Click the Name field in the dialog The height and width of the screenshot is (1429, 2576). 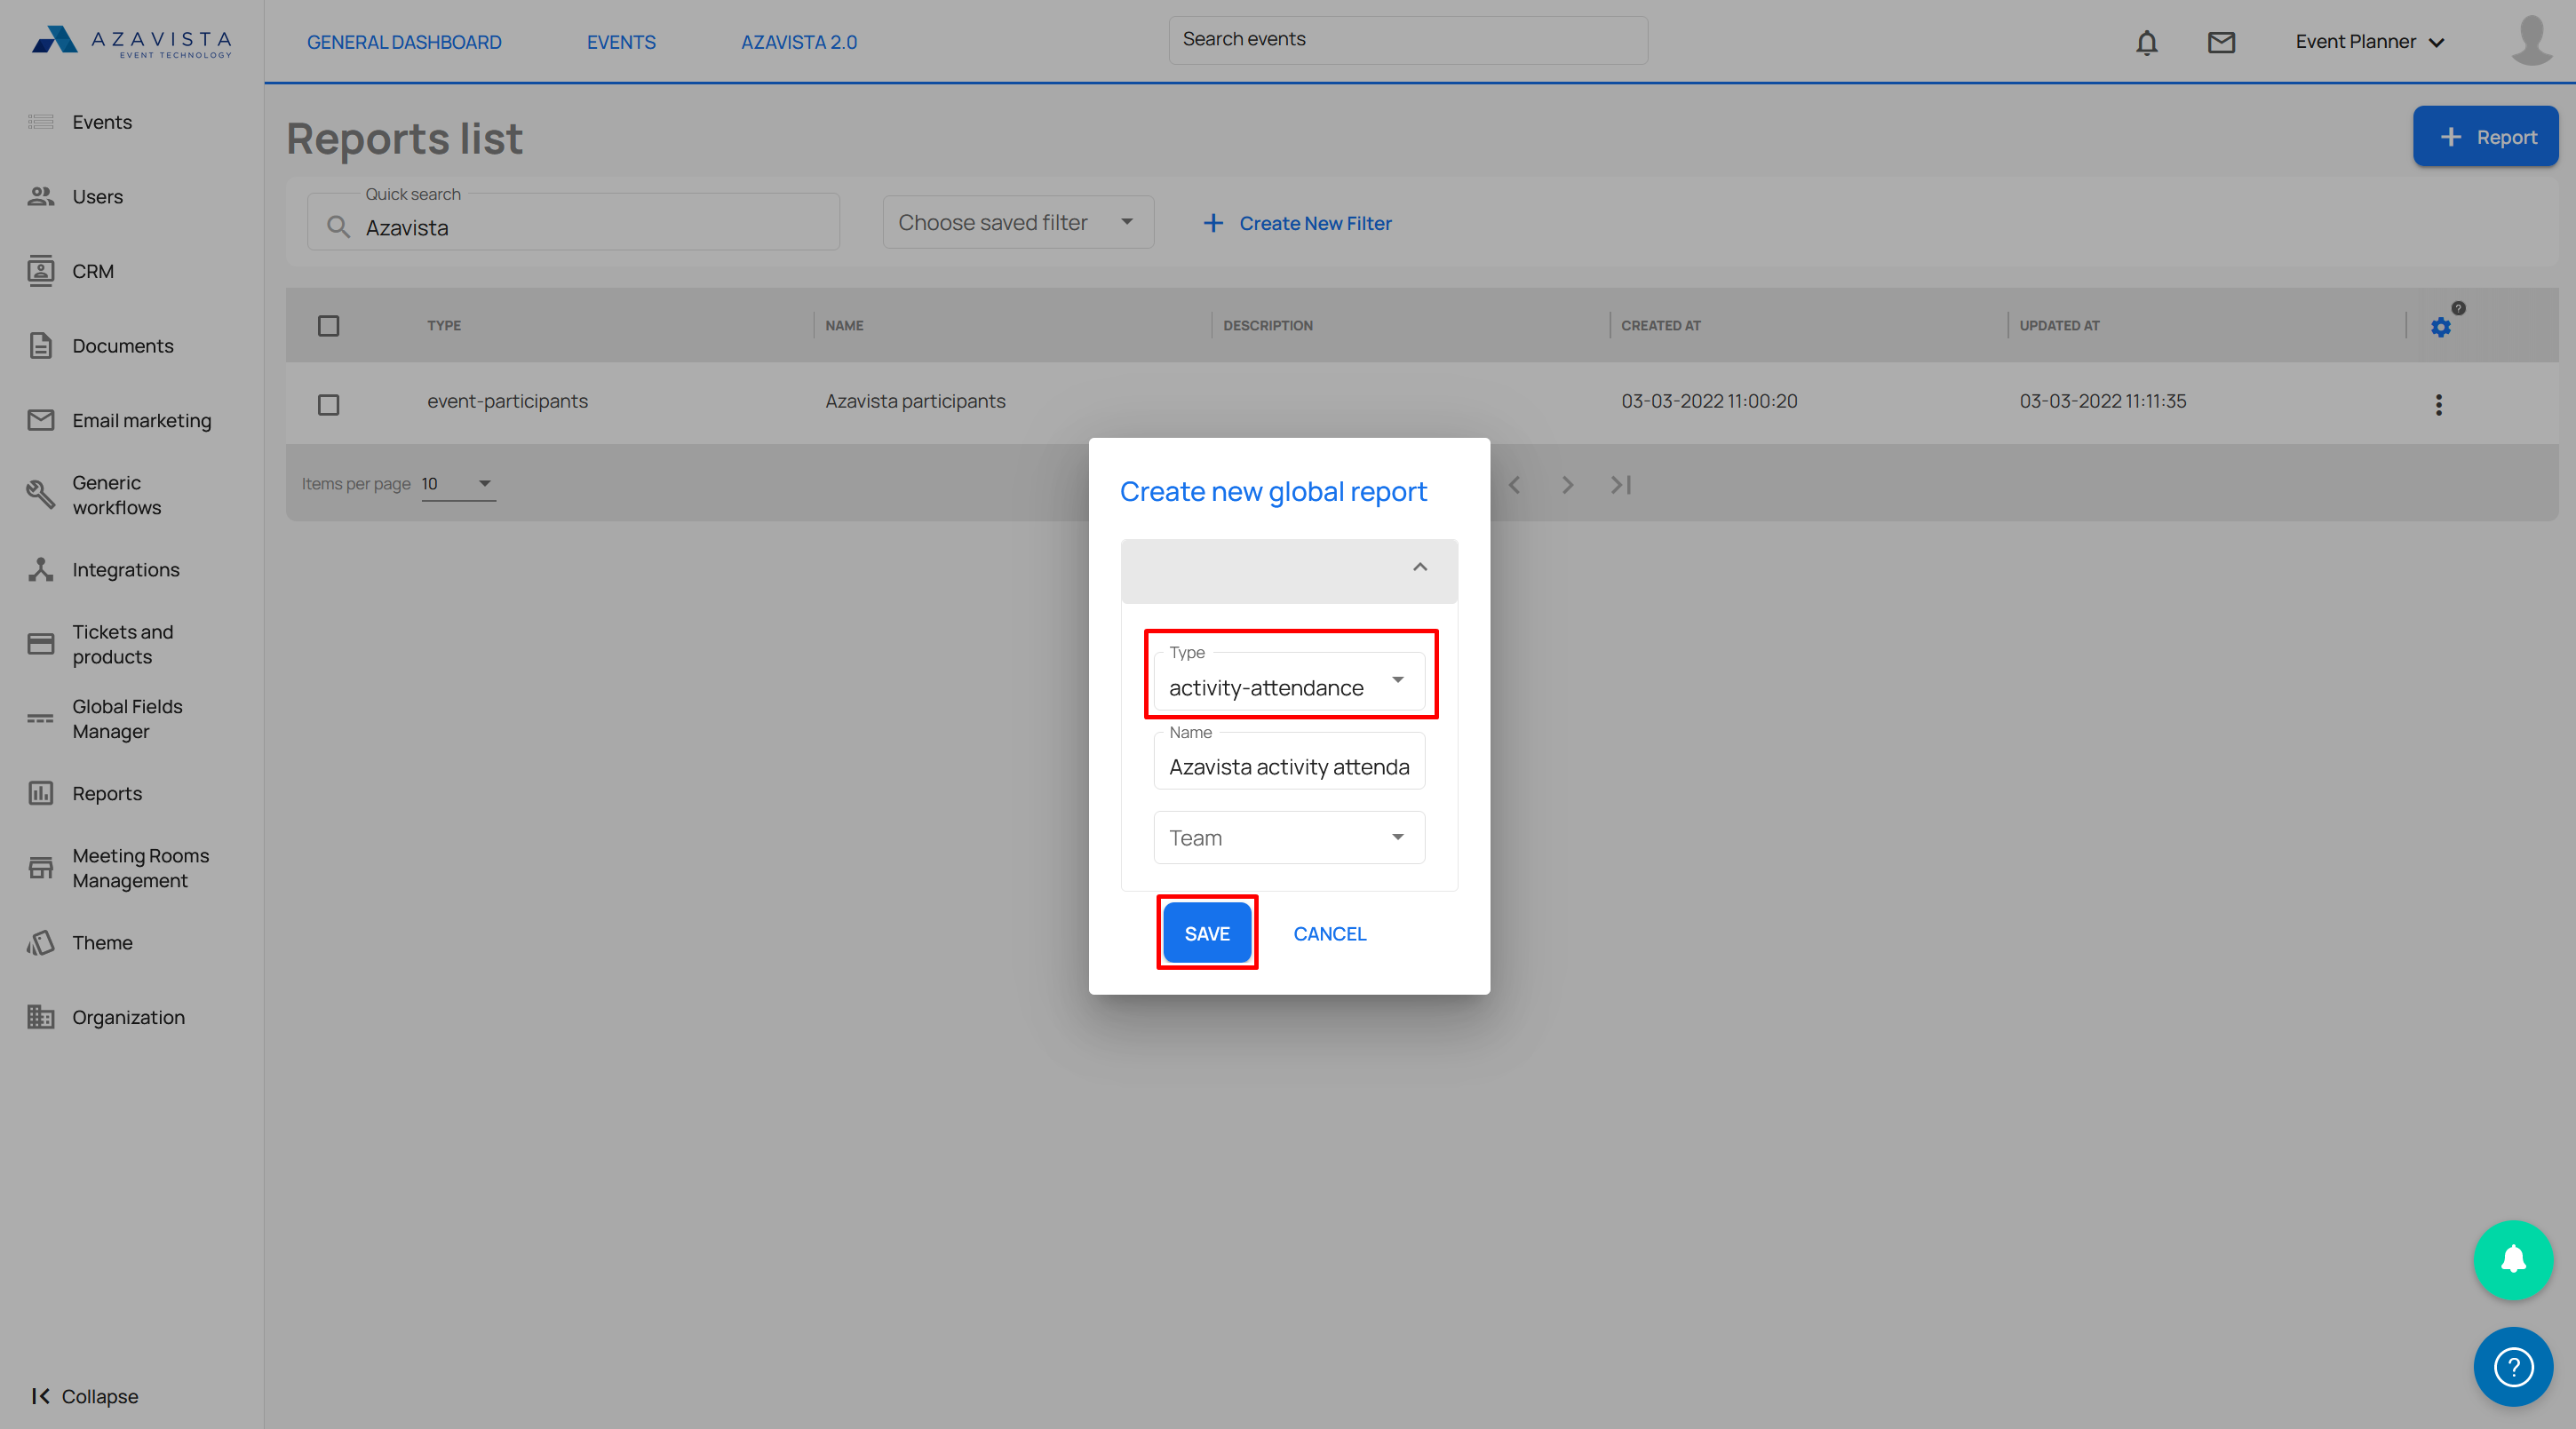coord(1289,762)
